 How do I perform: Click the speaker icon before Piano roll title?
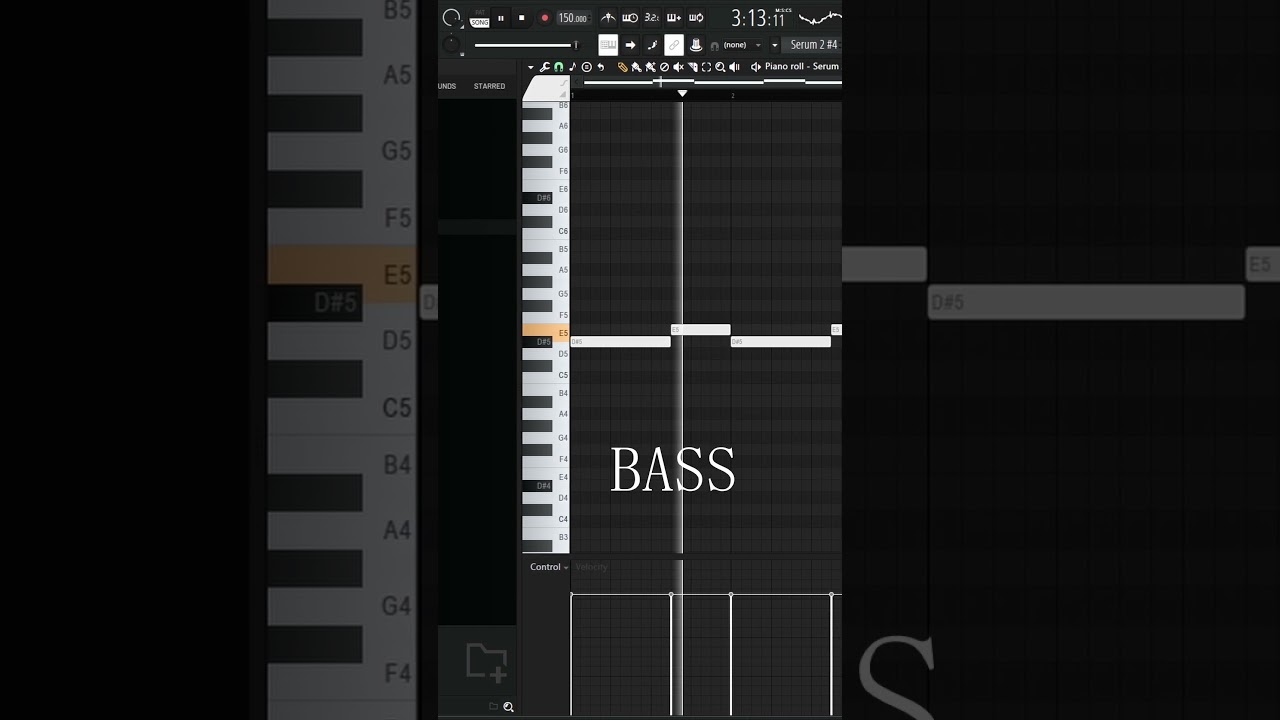(x=756, y=67)
